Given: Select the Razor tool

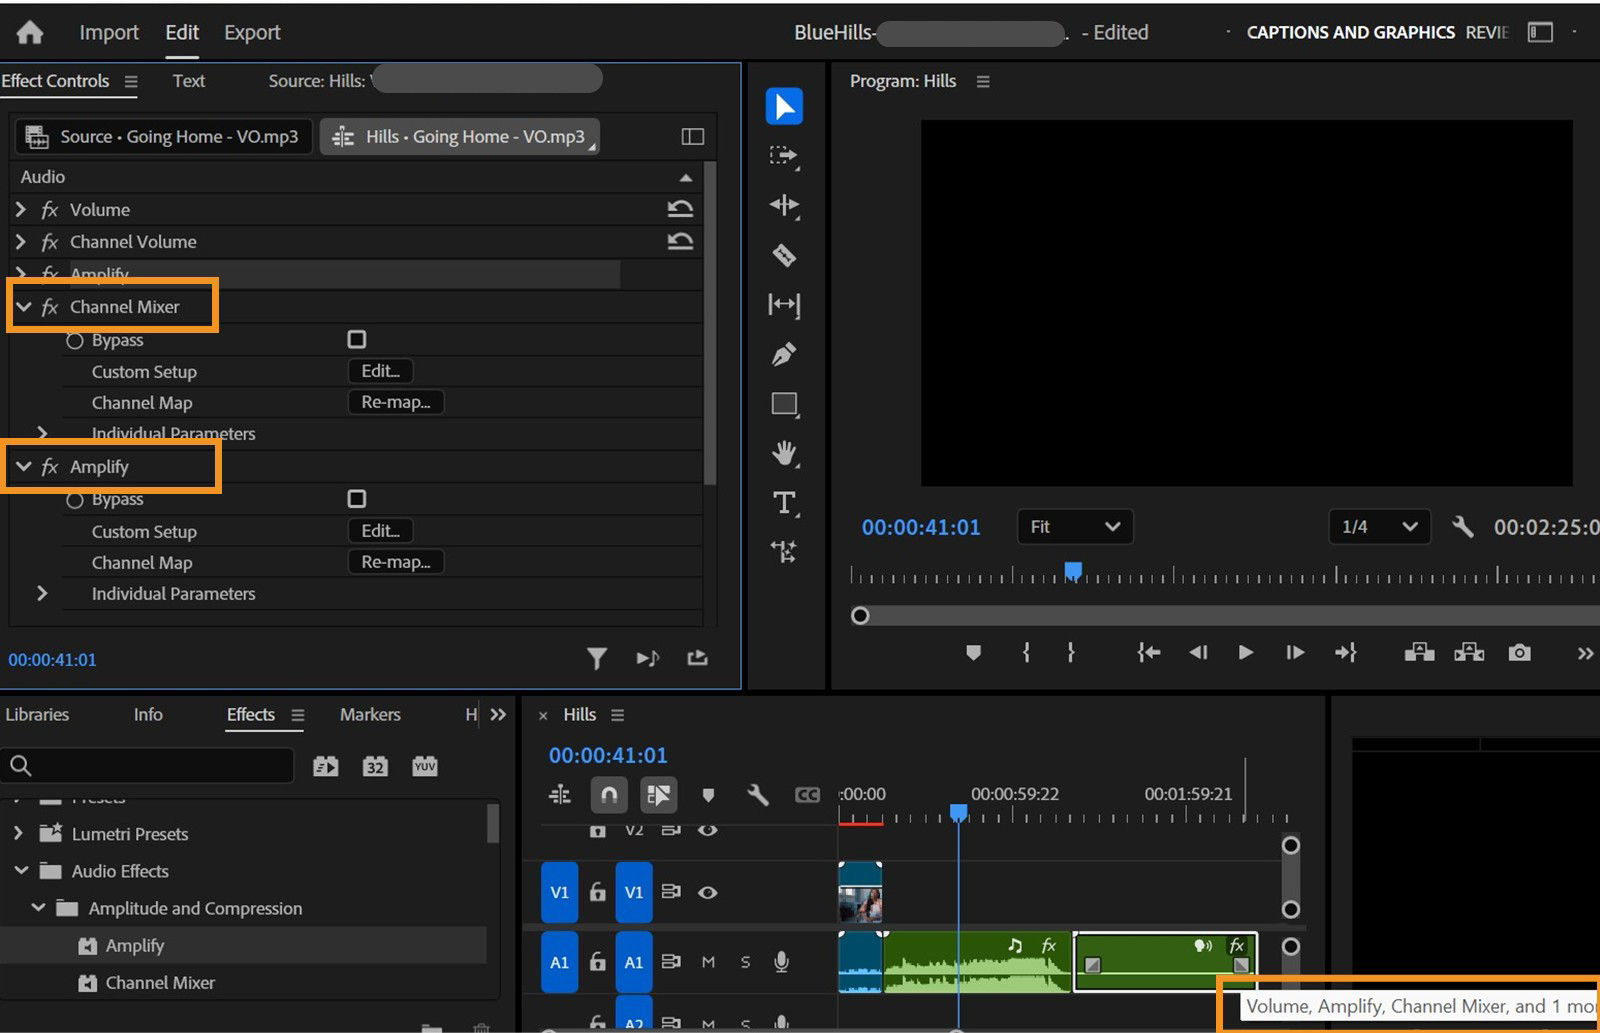Looking at the screenshot, I should point(785,256).
